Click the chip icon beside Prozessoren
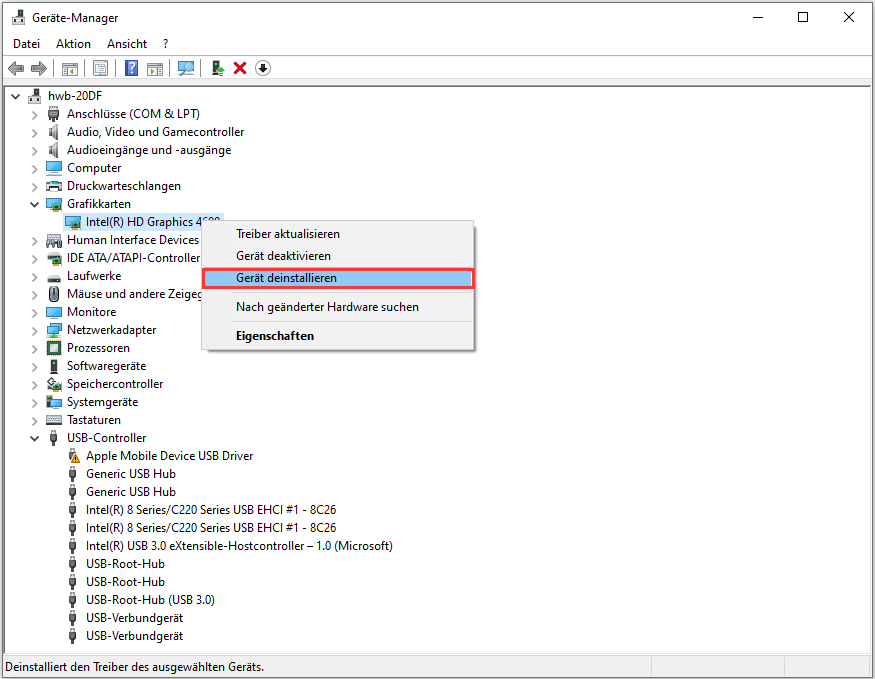The width and height of the screenshot is (875, 679). click(54, 348)
